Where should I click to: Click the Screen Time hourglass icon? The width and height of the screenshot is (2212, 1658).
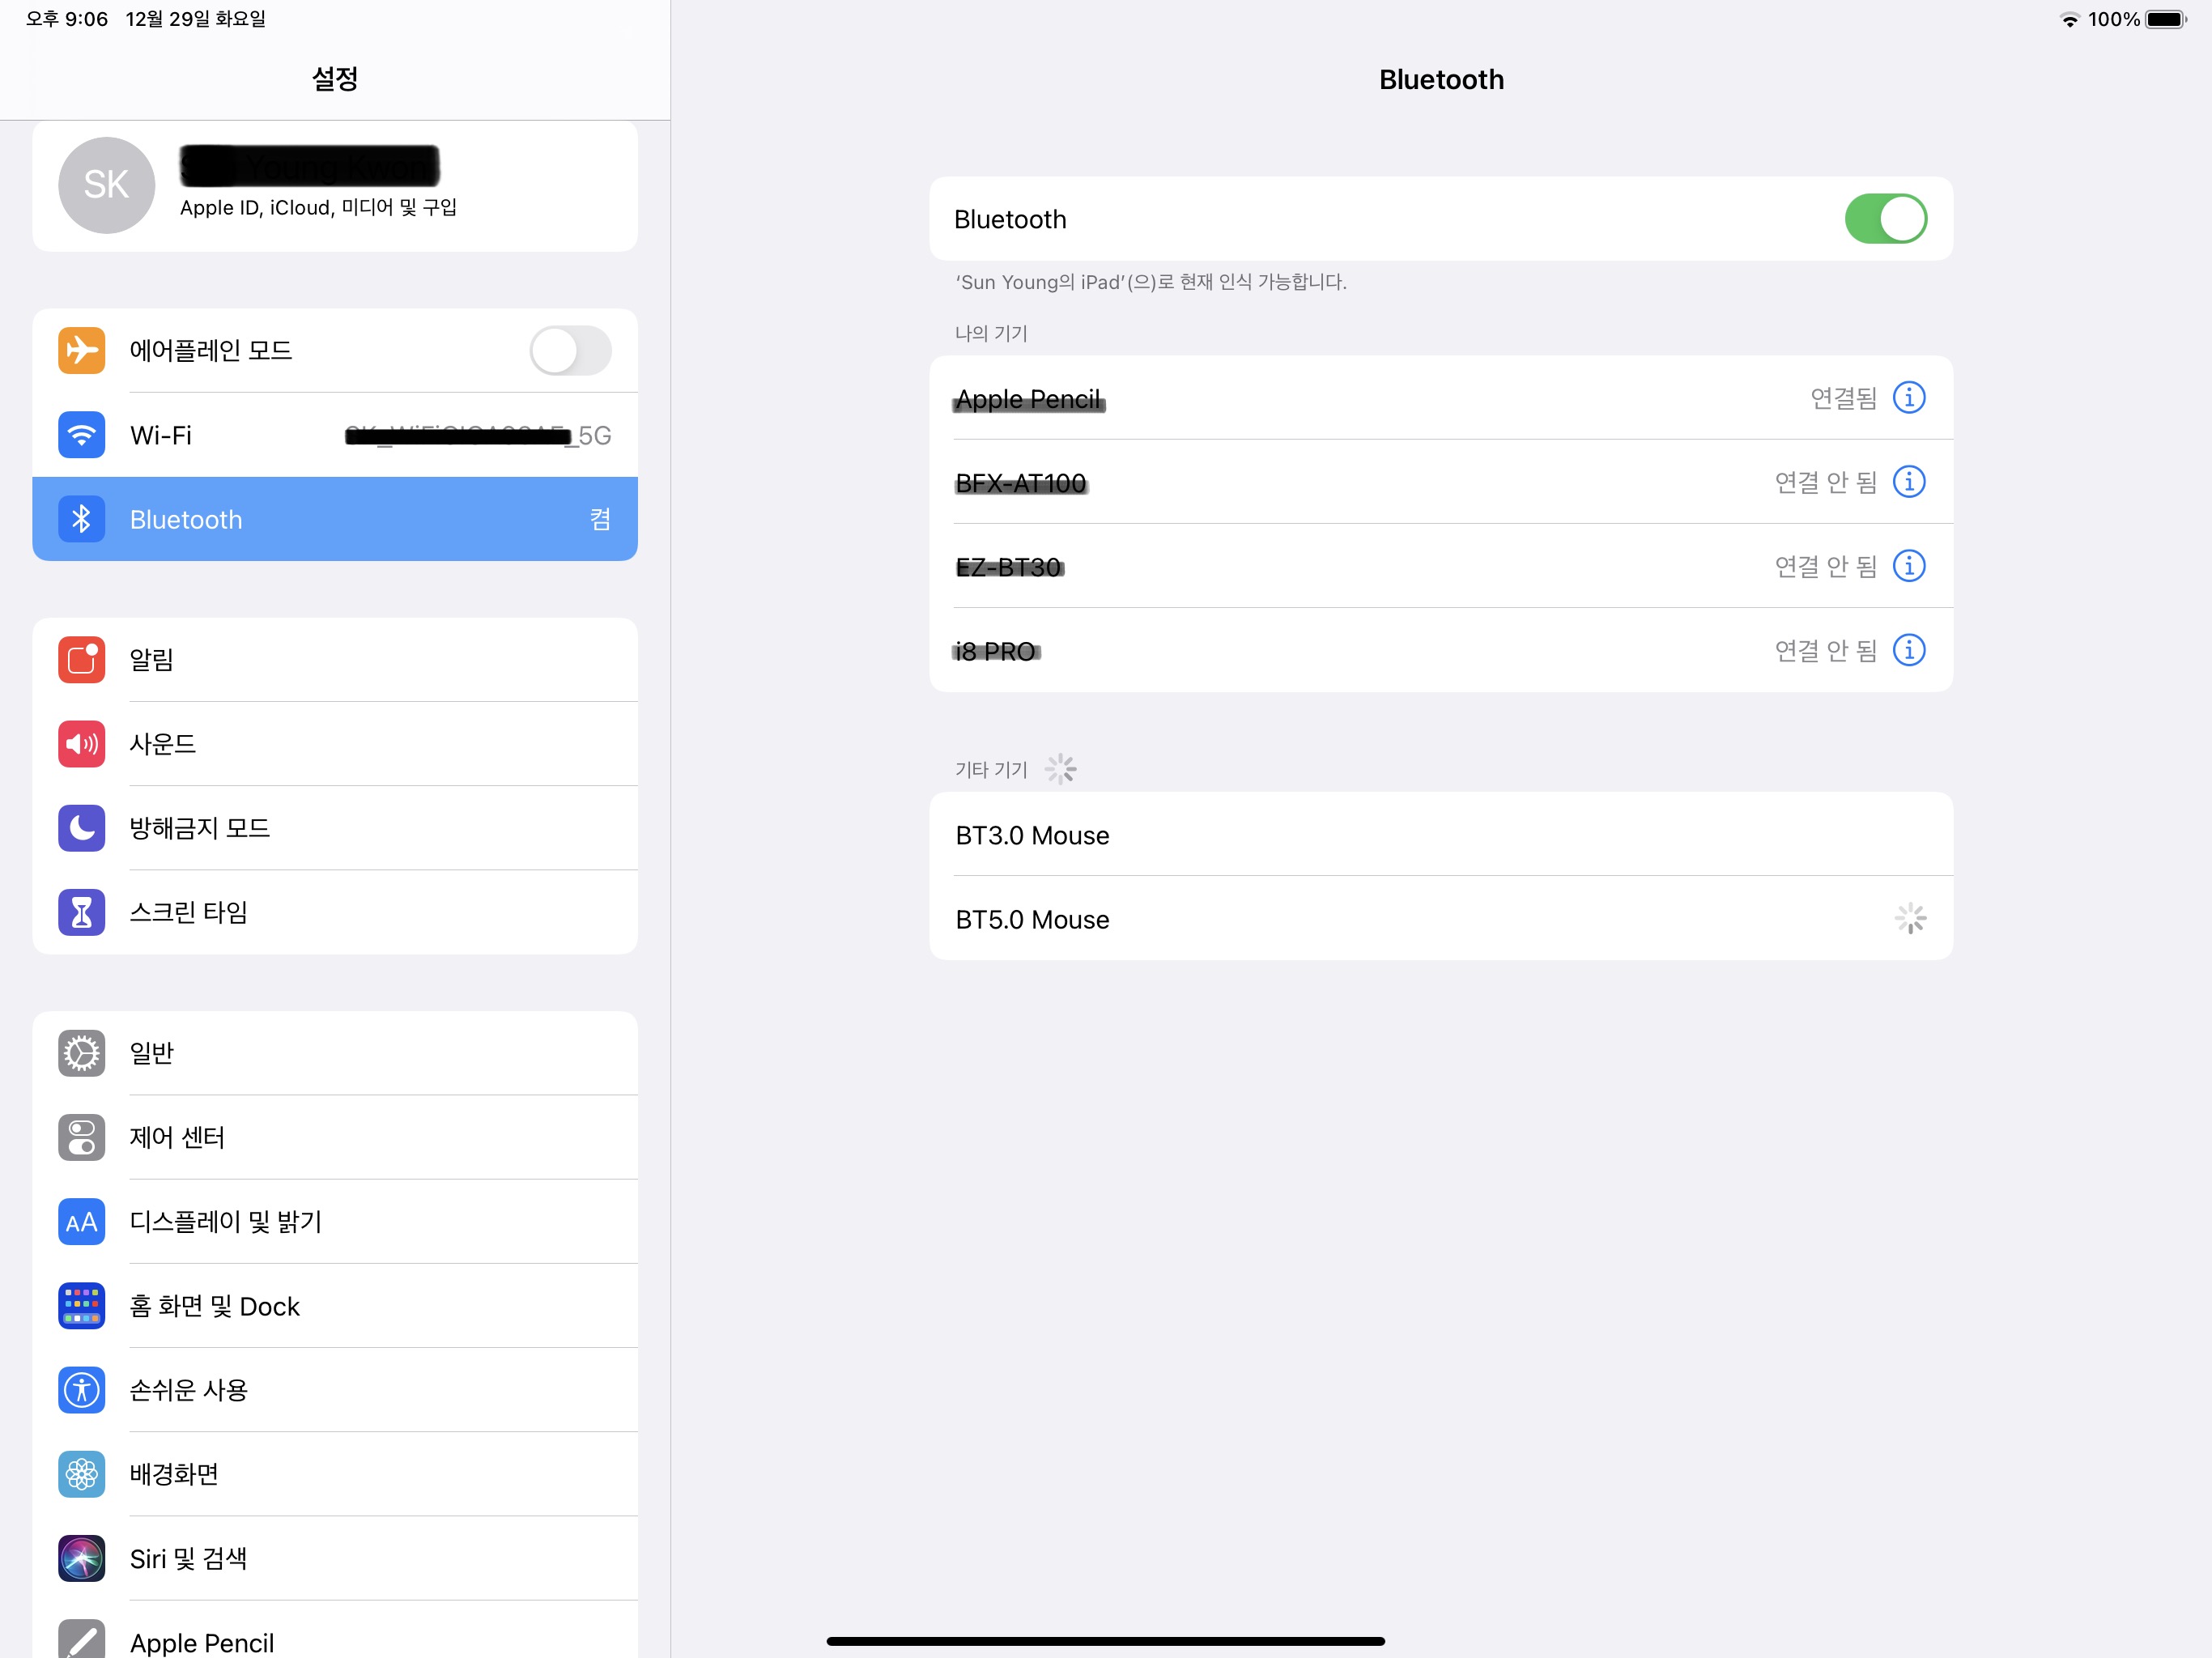point(81,912)
